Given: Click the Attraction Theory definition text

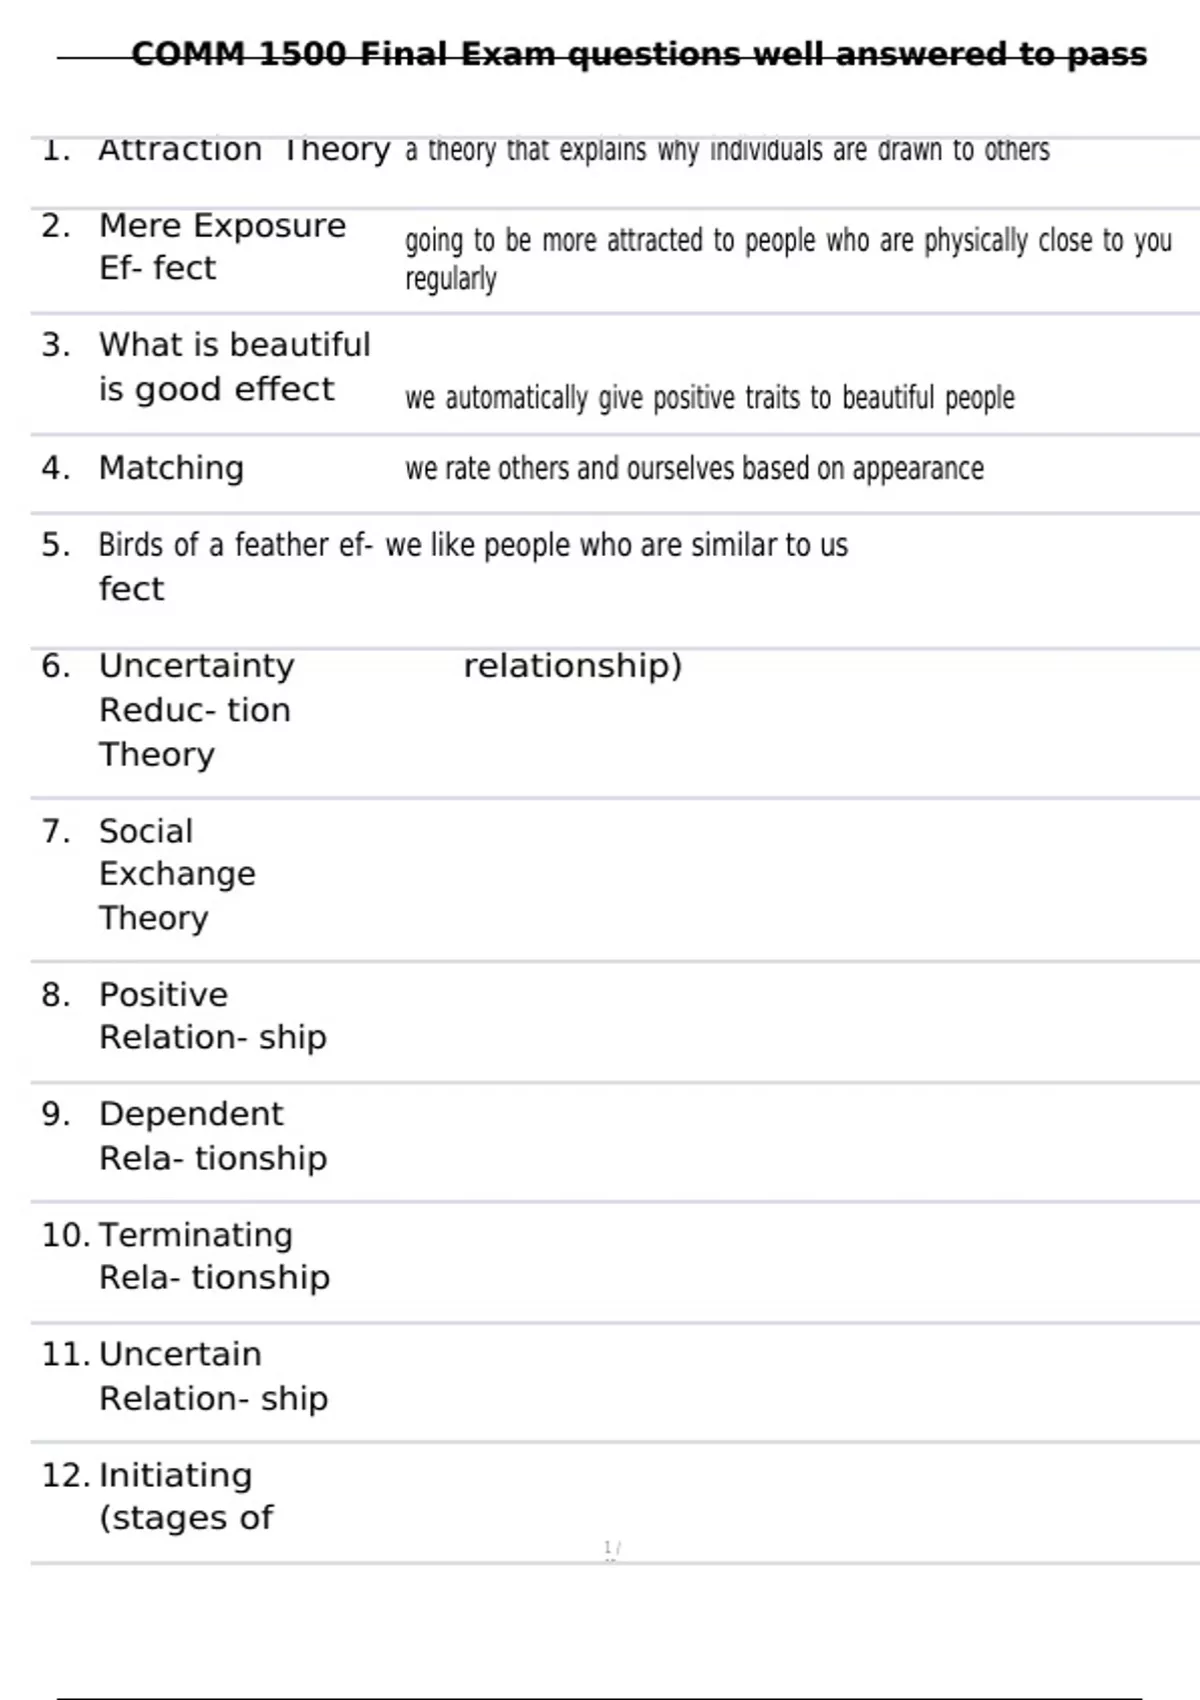Looking at the screenshot, I should click(x=727, y=150).
